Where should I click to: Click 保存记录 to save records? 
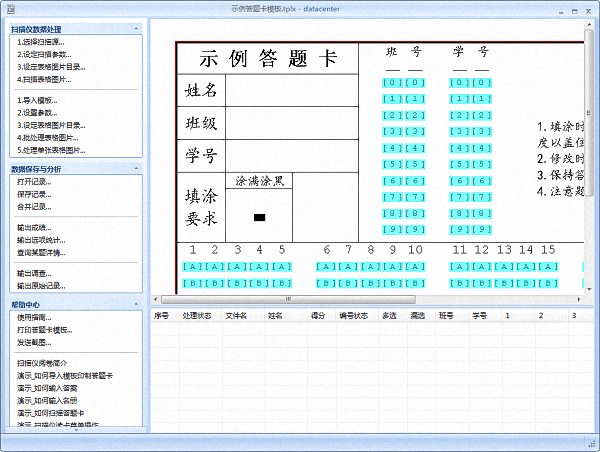34,194
